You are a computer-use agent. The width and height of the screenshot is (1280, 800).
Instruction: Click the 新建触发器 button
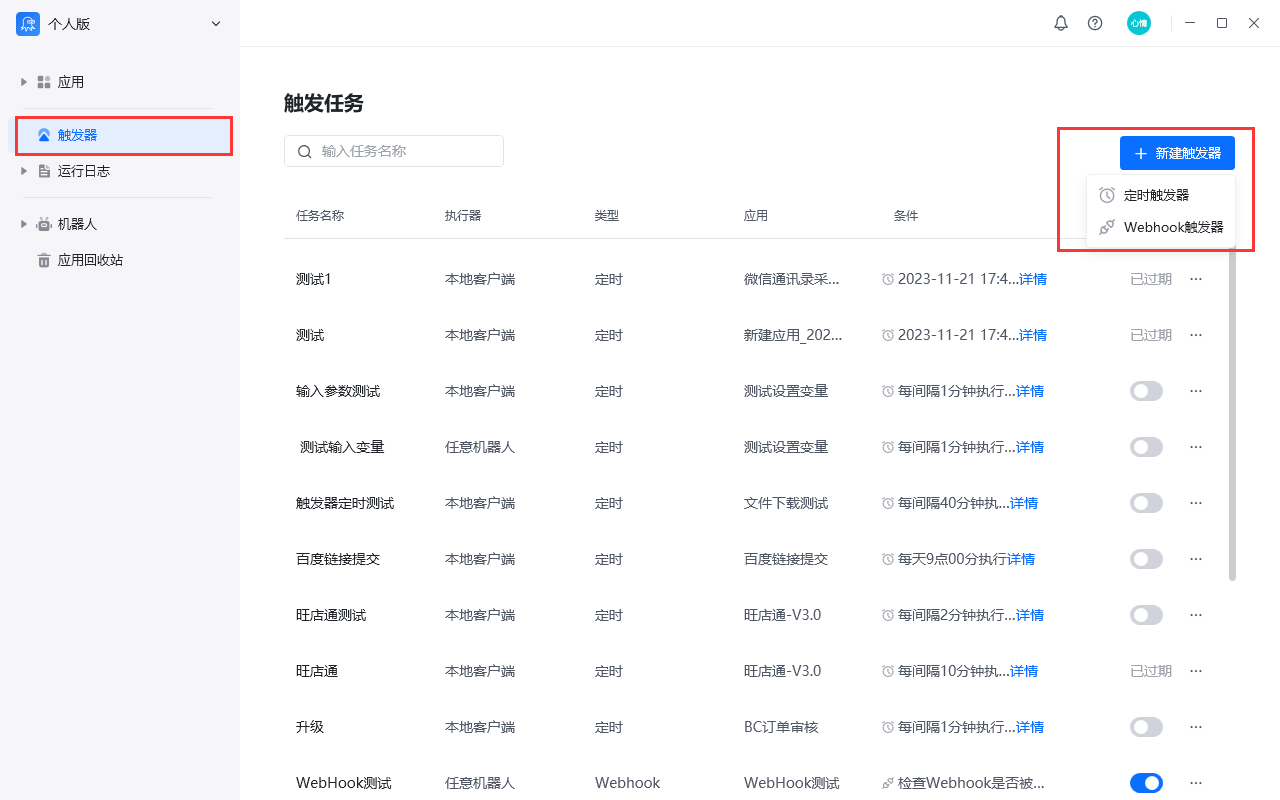1177,152
